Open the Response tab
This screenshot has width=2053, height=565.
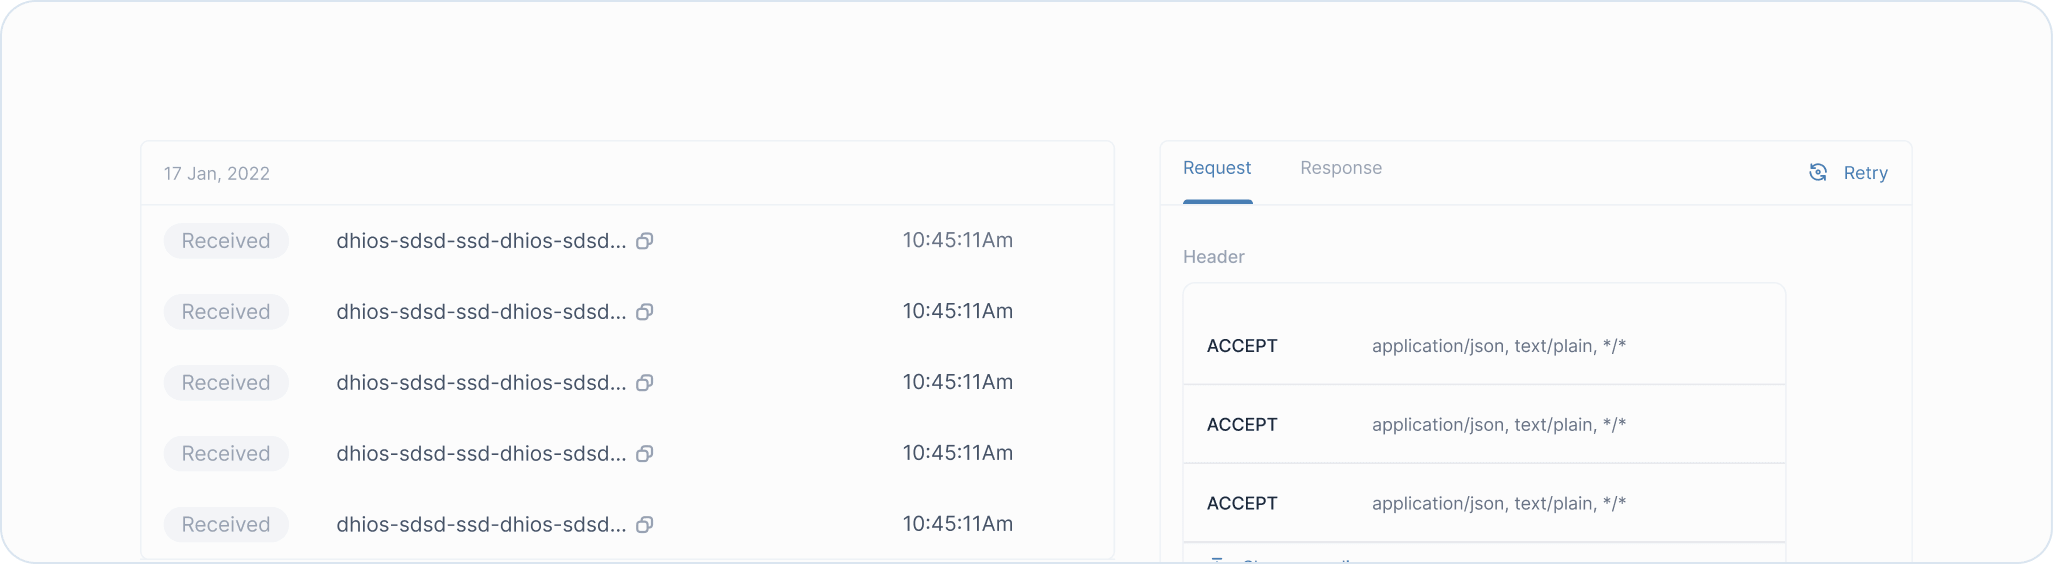click(x=1340, y=168)
